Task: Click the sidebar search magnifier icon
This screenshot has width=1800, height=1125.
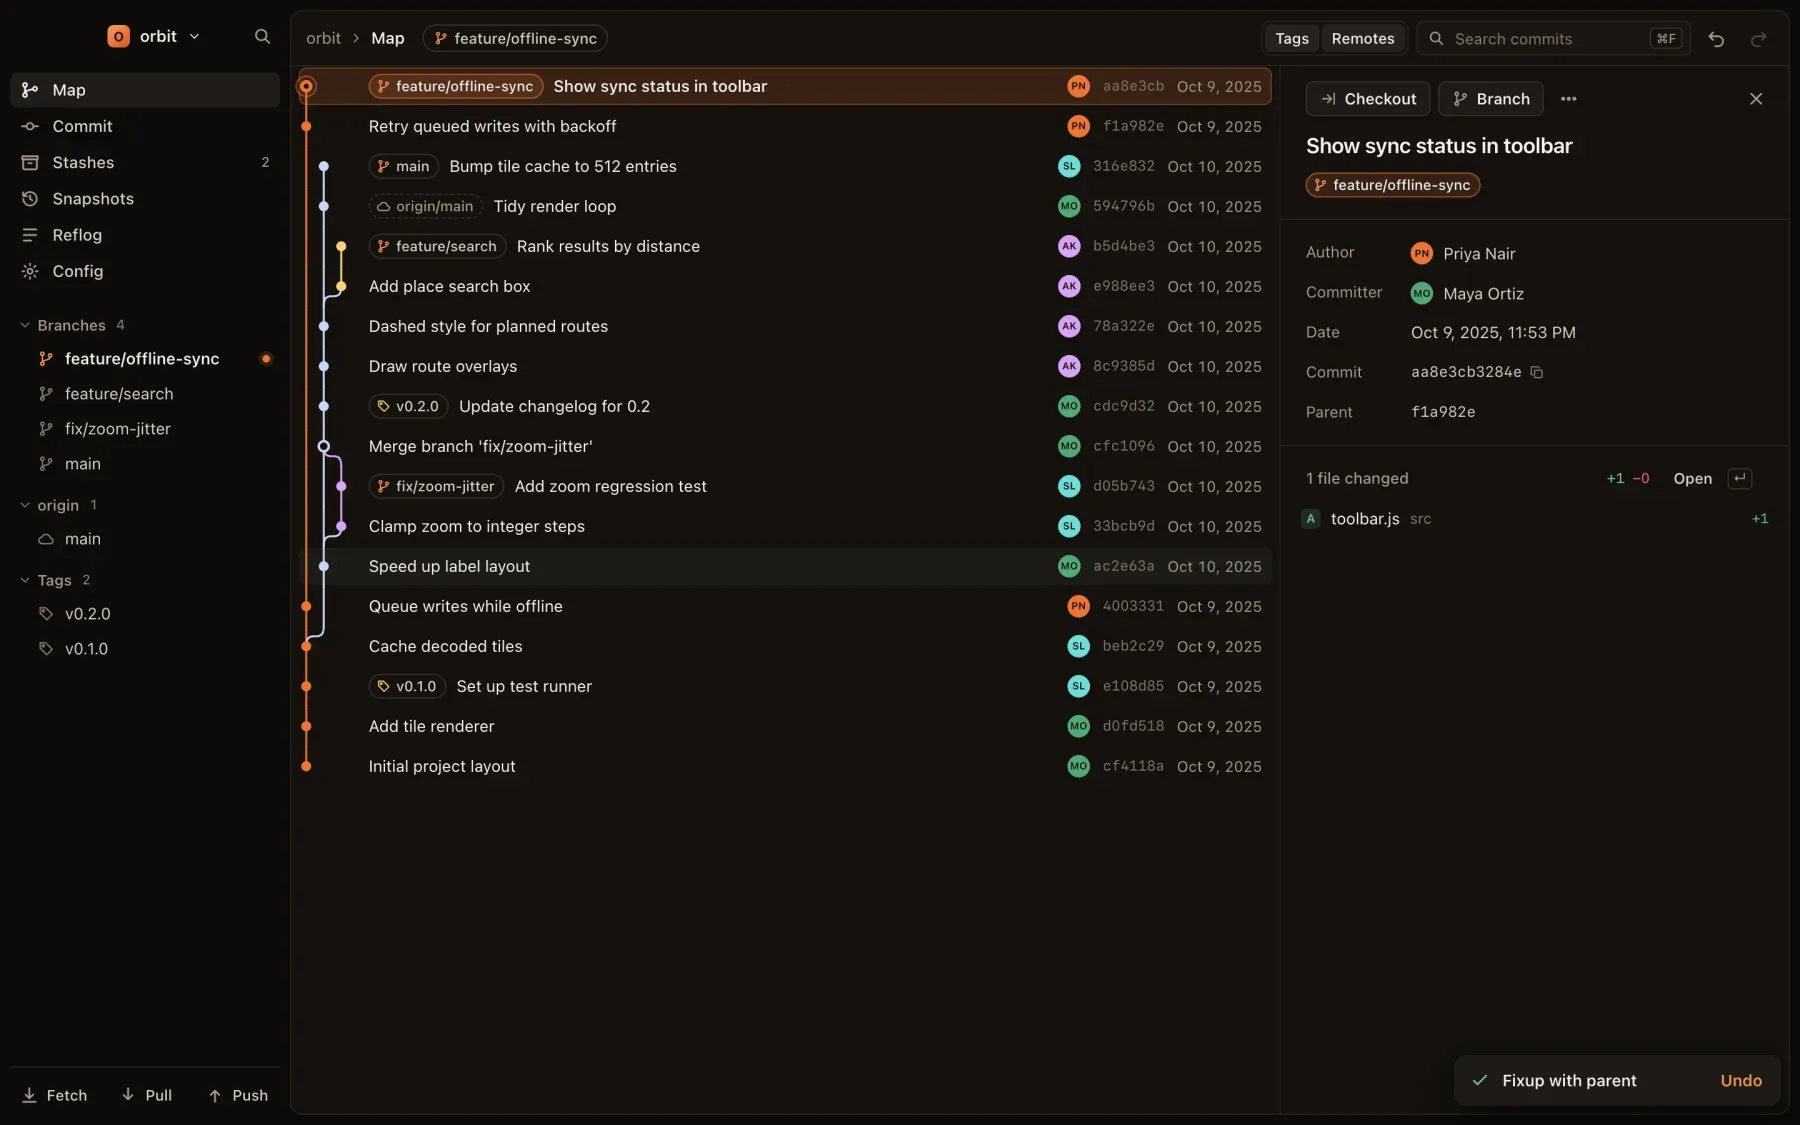Action: tap(262, 37)
